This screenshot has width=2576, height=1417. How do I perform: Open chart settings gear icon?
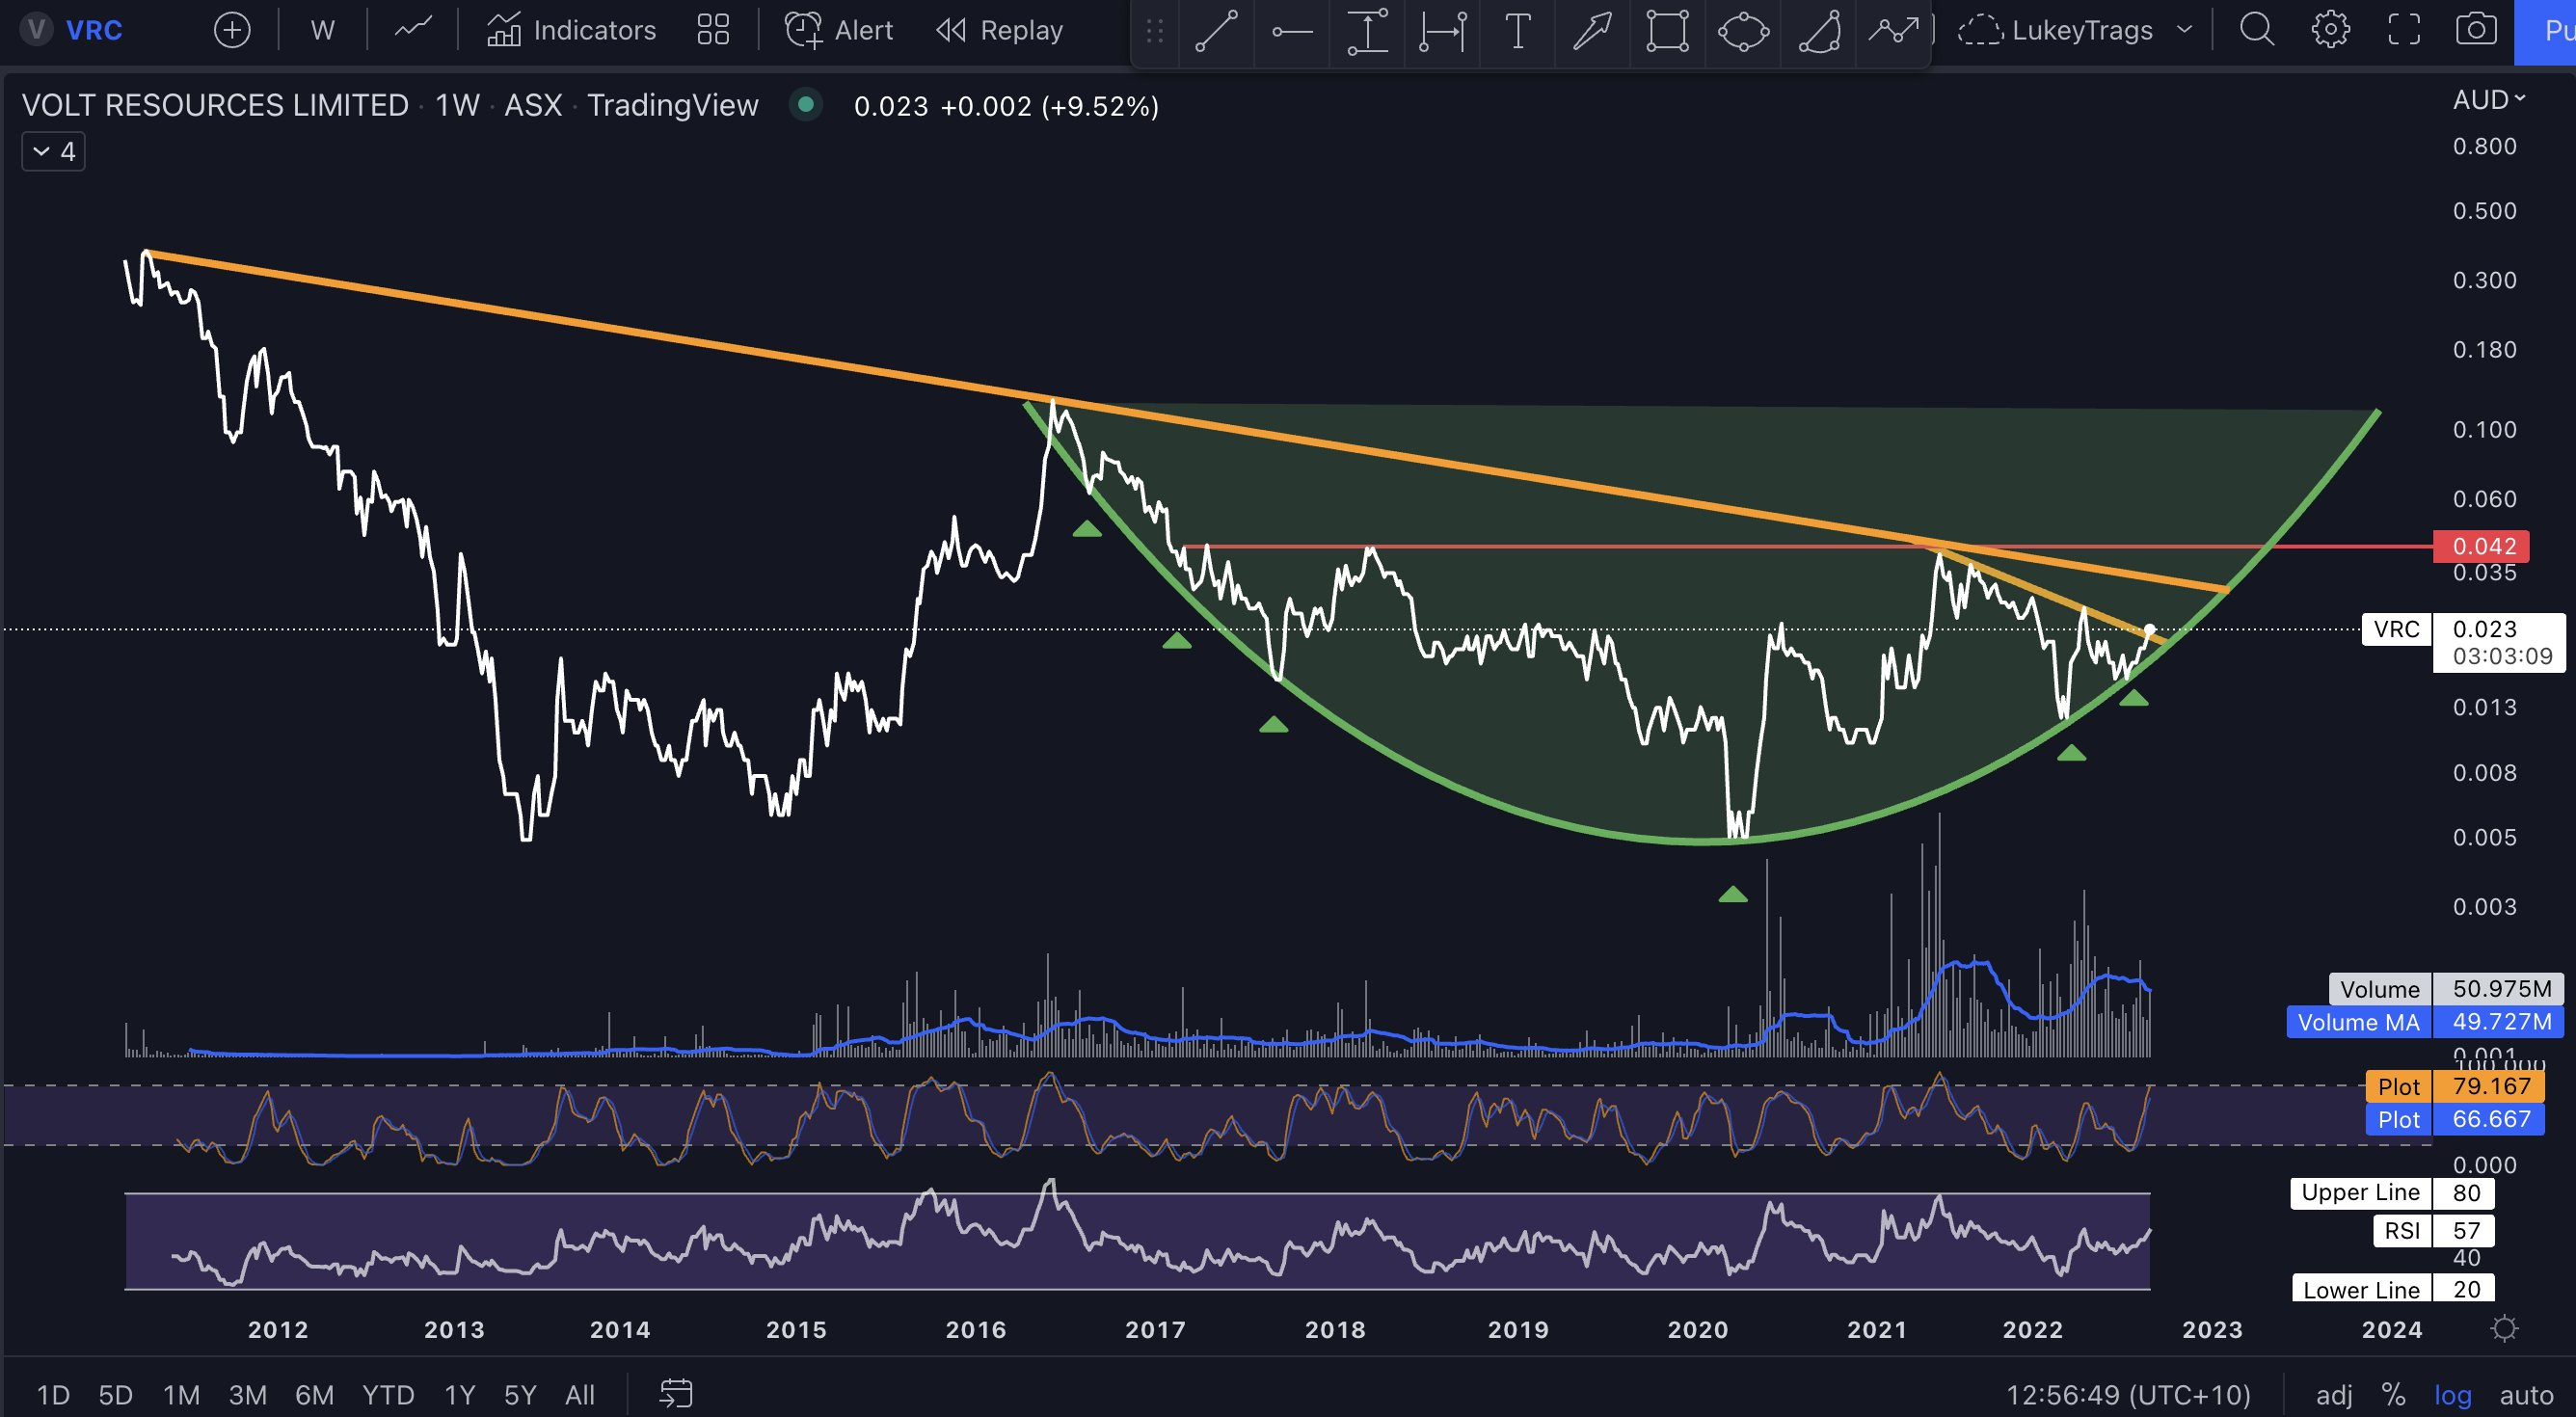[2330, 30]
